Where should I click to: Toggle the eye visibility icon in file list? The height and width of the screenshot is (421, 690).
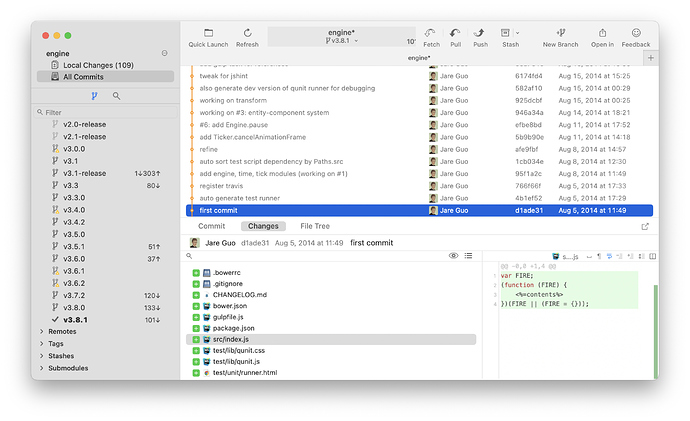click(453, 256)
